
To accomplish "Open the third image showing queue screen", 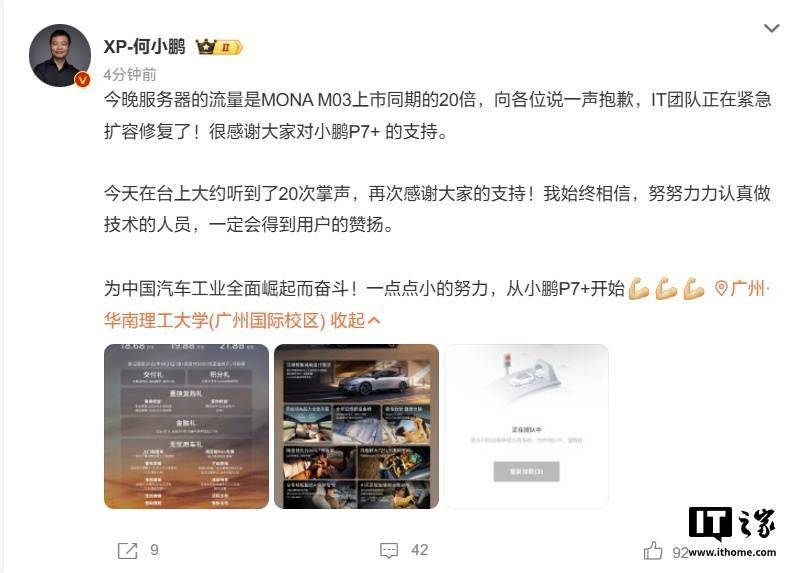I will click(526, 426).
